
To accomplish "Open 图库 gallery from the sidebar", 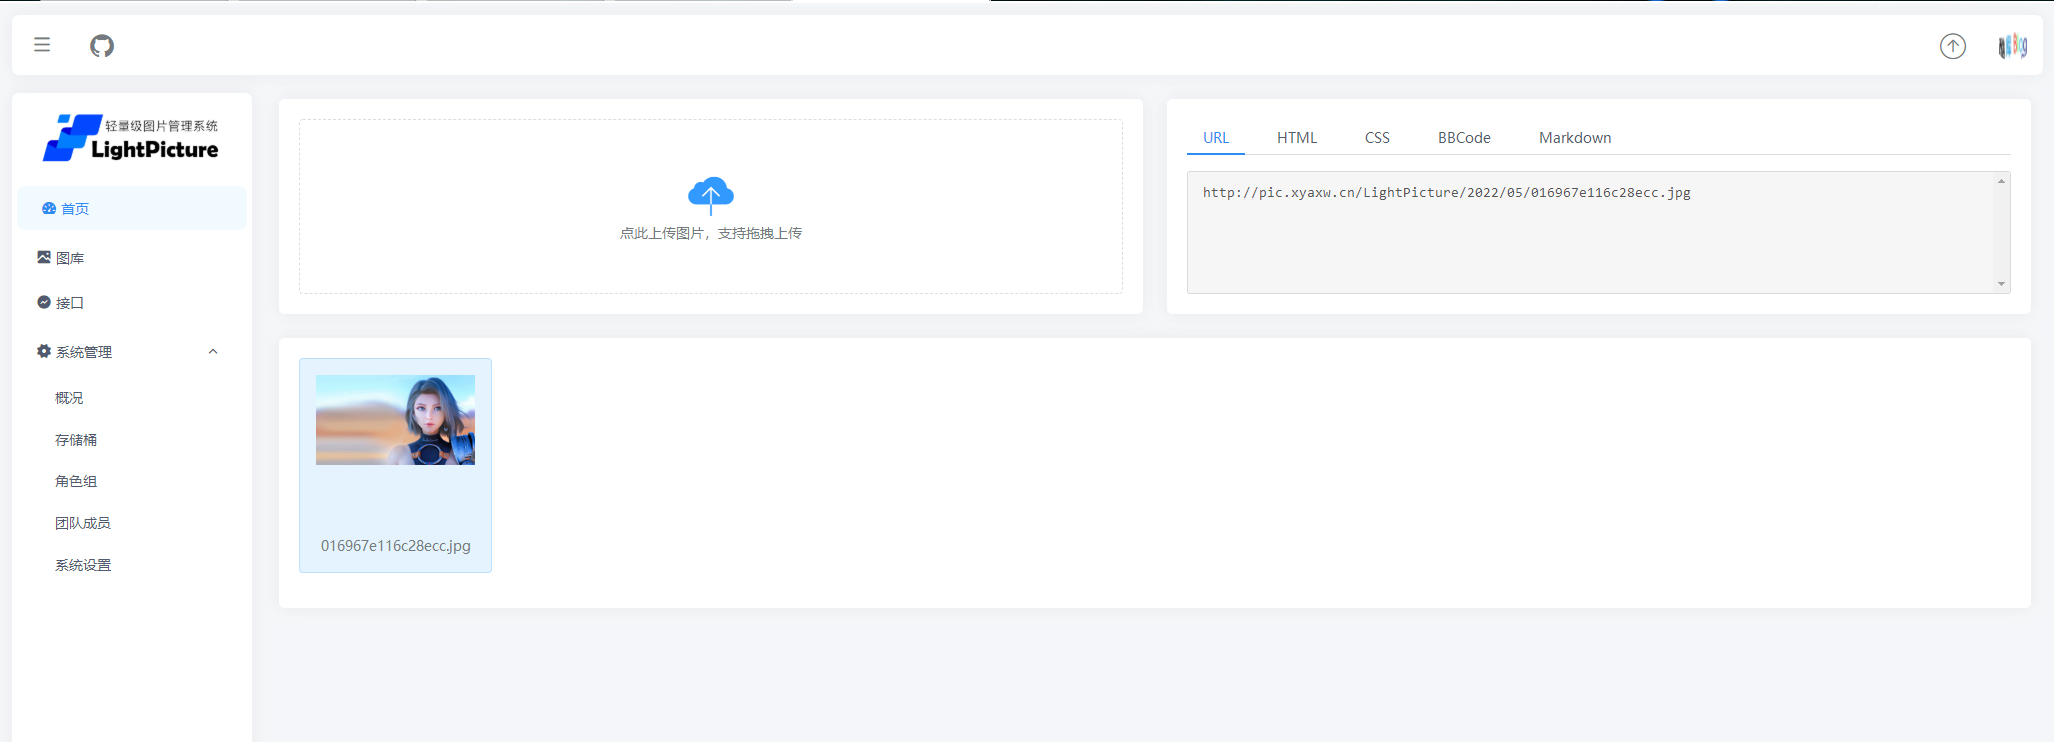I will [x=70, y=258].
